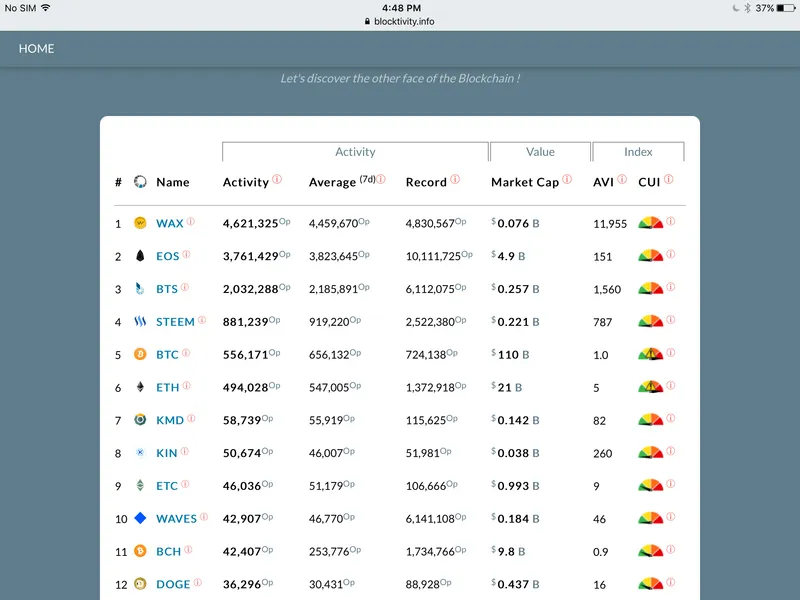Select the Activity group header tab

coord(355,152)
